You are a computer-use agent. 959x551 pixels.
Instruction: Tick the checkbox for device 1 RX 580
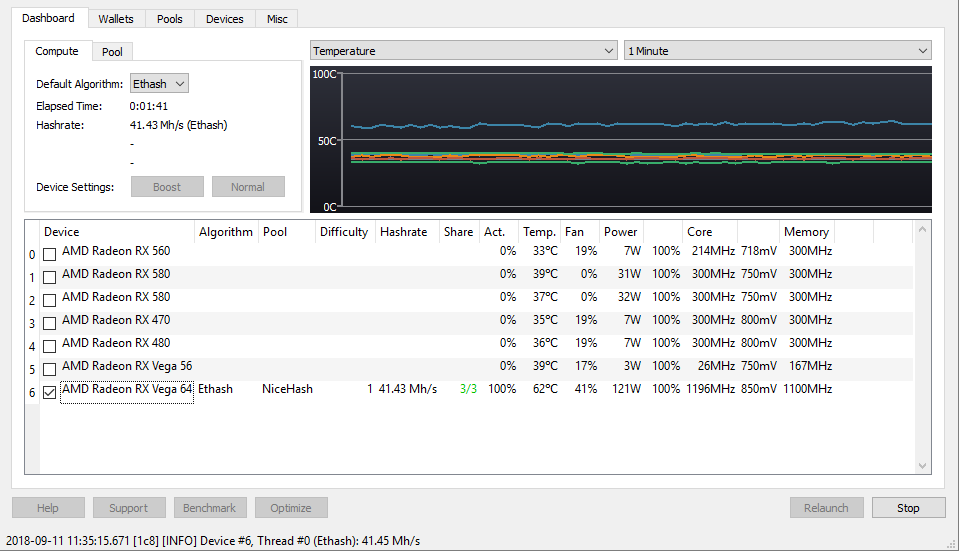coord(50,277)
